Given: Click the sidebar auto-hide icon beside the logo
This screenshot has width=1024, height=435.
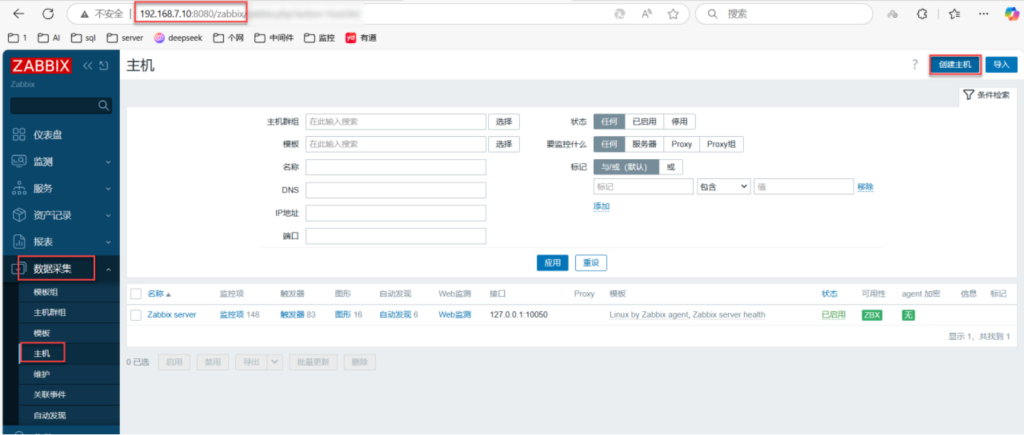Looking at the screenshot, I should [x=103, y=66].
